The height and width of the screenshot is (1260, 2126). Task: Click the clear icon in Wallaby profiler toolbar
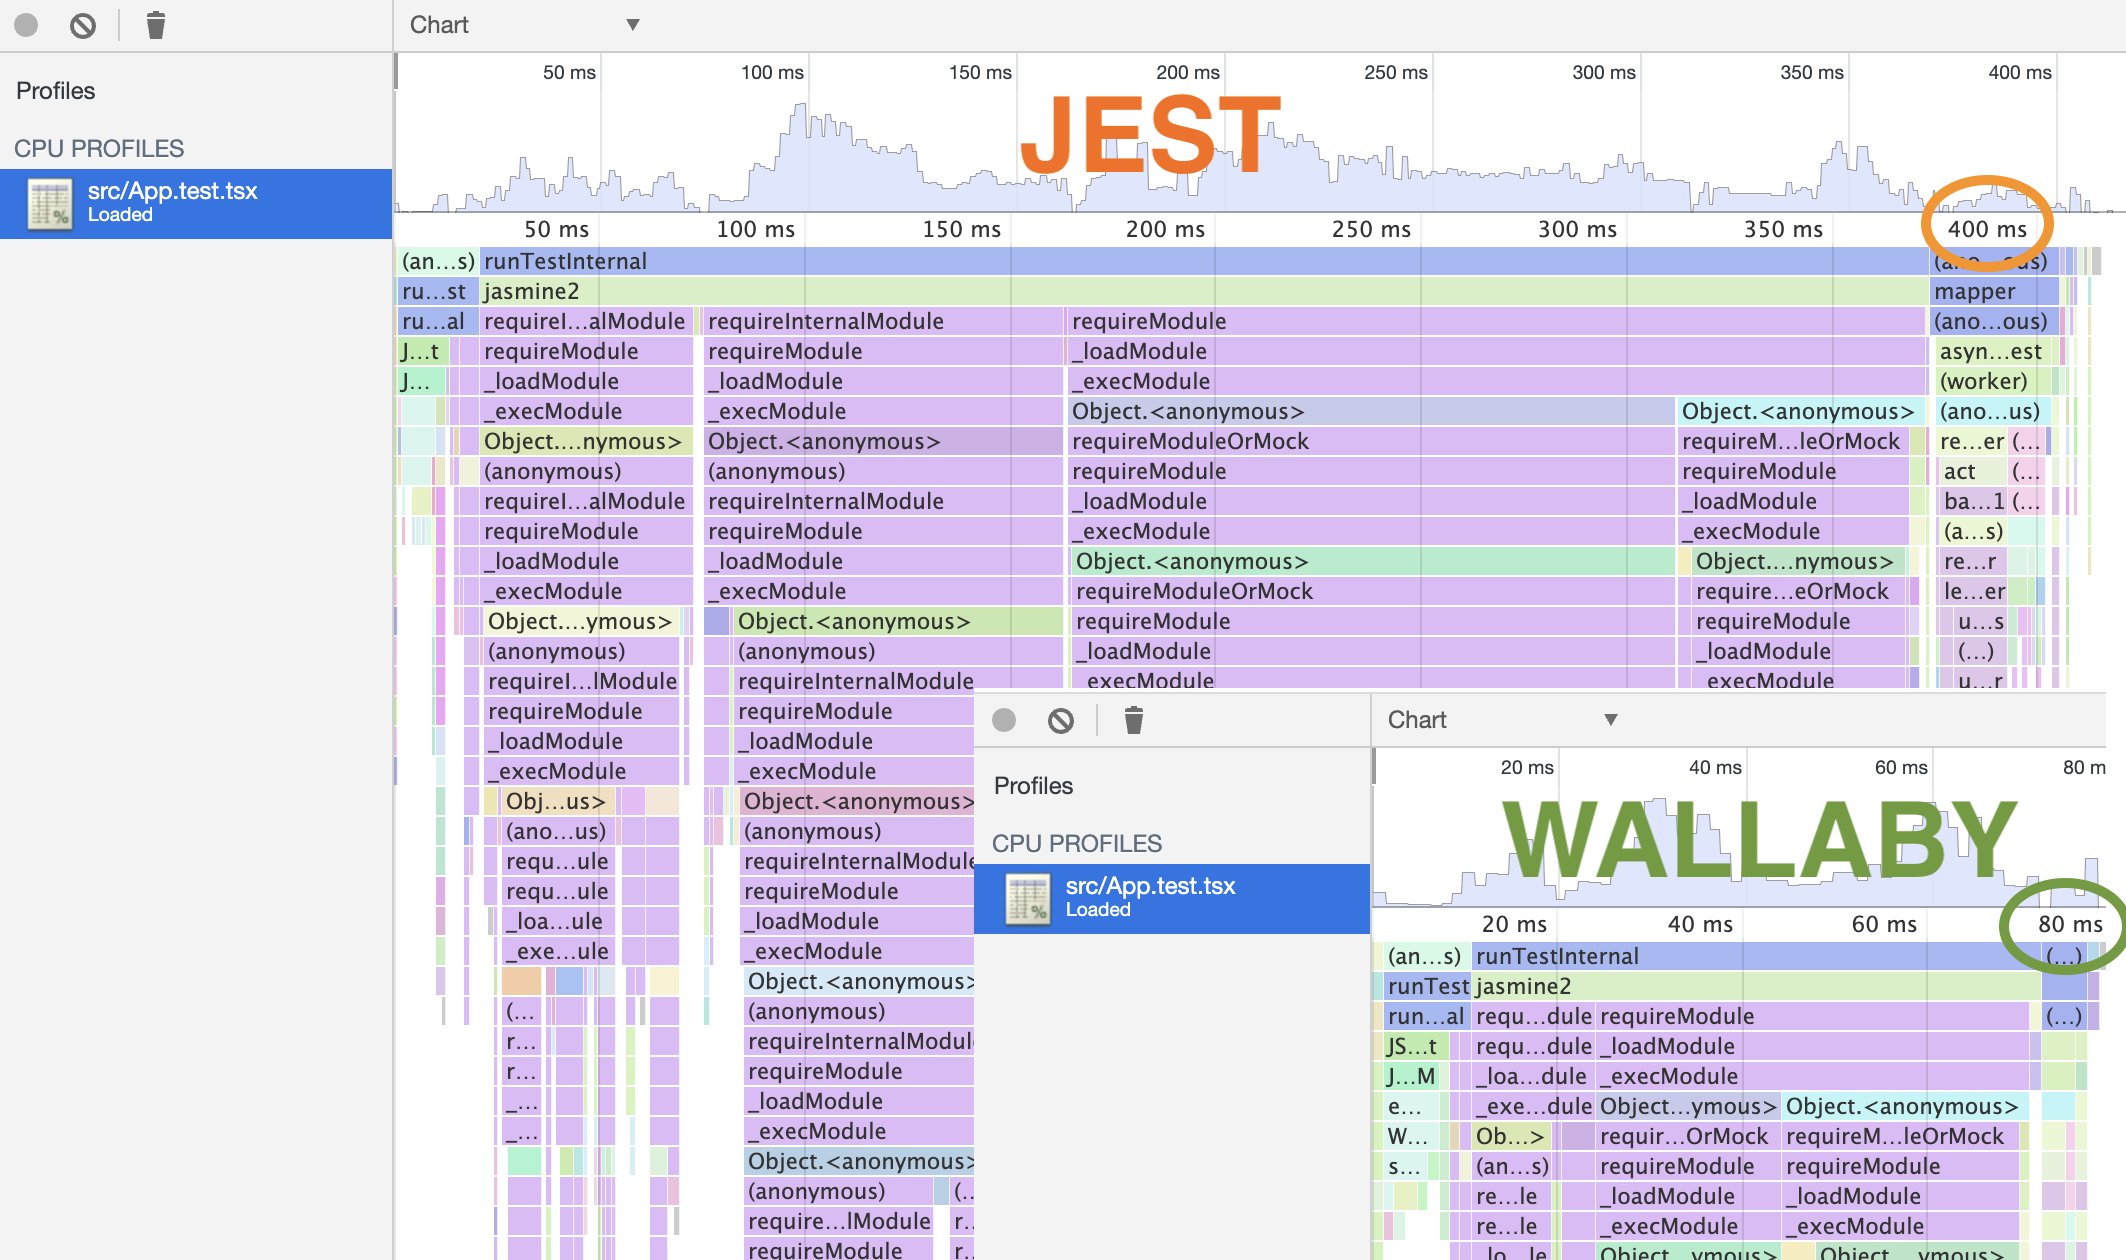(1061, 720)
